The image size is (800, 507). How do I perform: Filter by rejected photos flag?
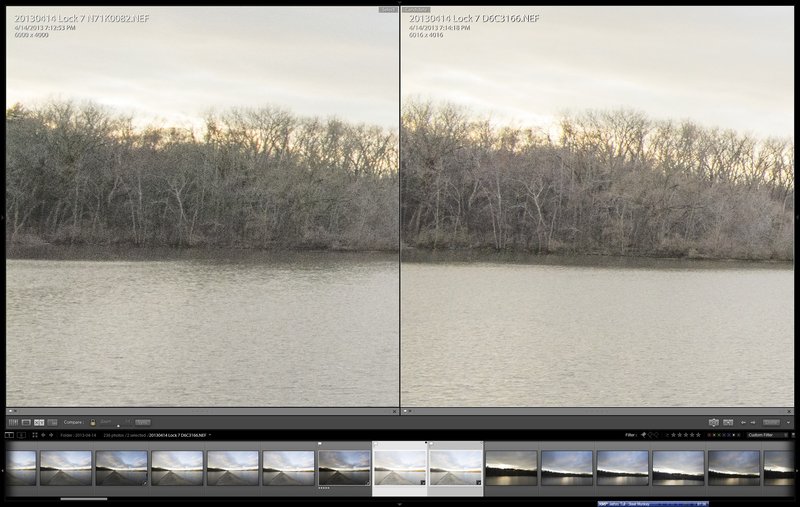(657, 435)
